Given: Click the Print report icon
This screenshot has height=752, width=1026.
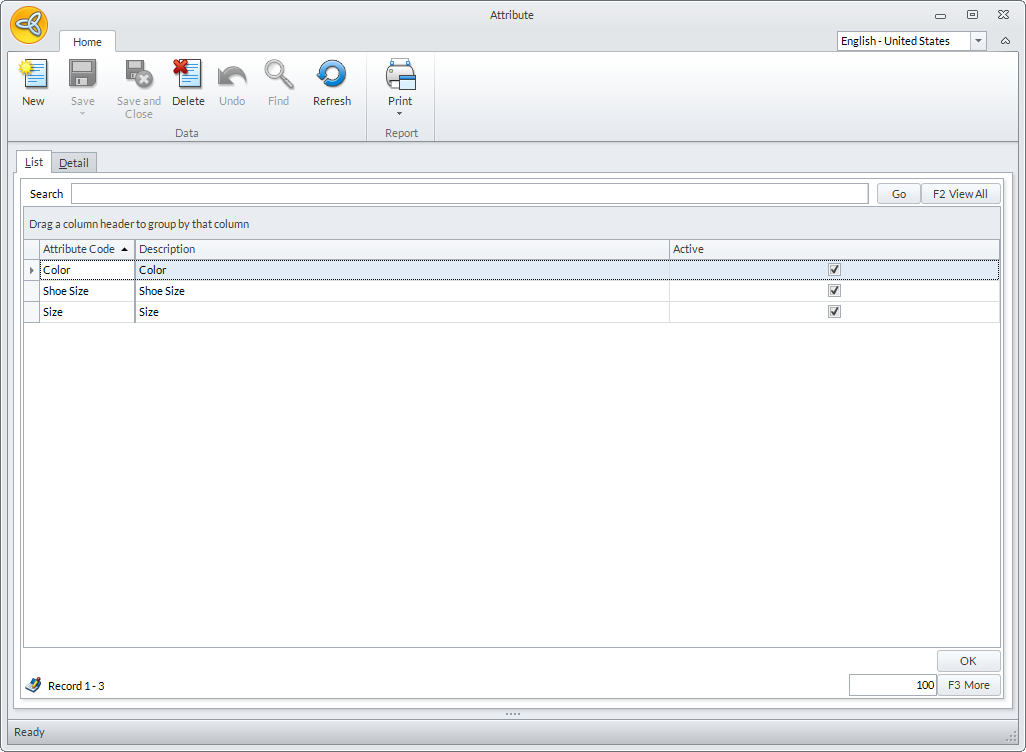Looking at the screenshot, I should [400, 75].
